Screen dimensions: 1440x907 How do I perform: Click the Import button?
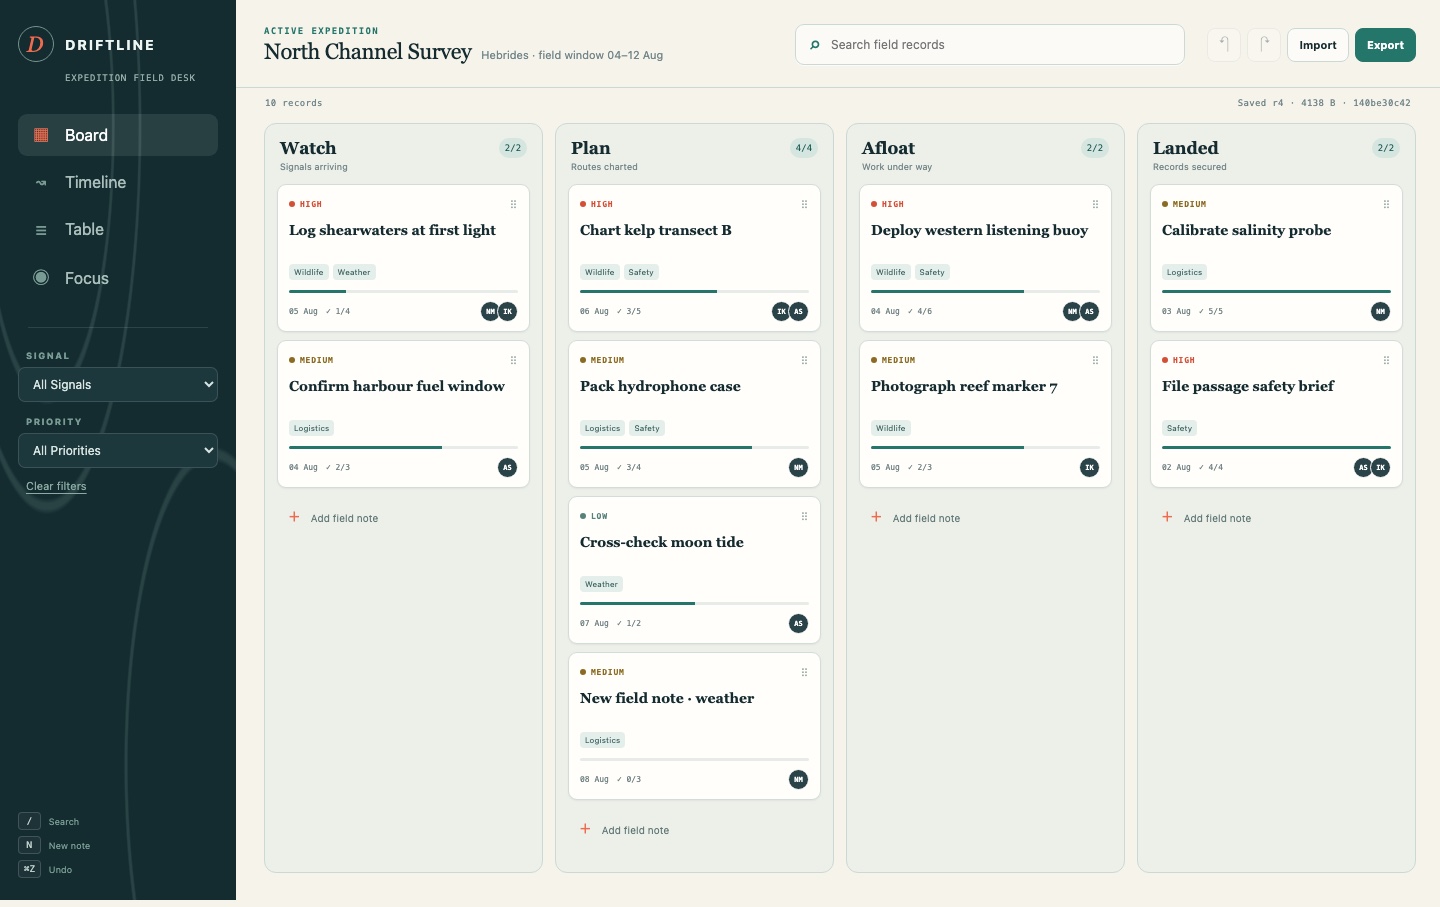(1318, 45)
